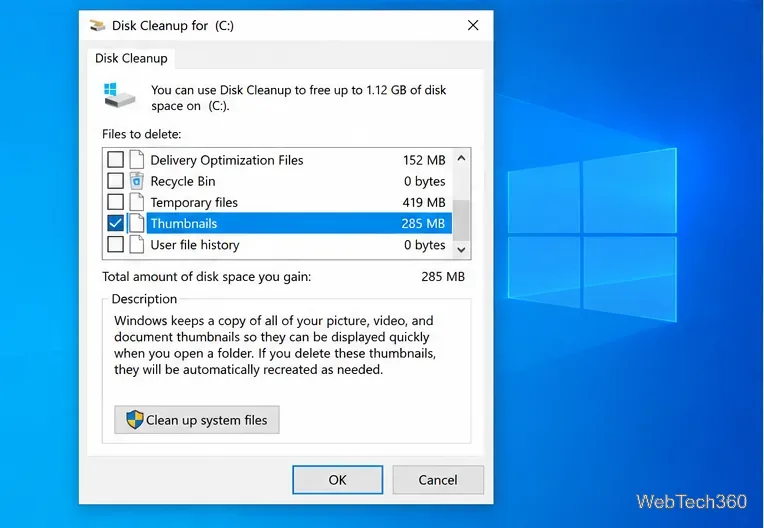Click the total disk space gain value
The image size is (764, 528).
443,277
